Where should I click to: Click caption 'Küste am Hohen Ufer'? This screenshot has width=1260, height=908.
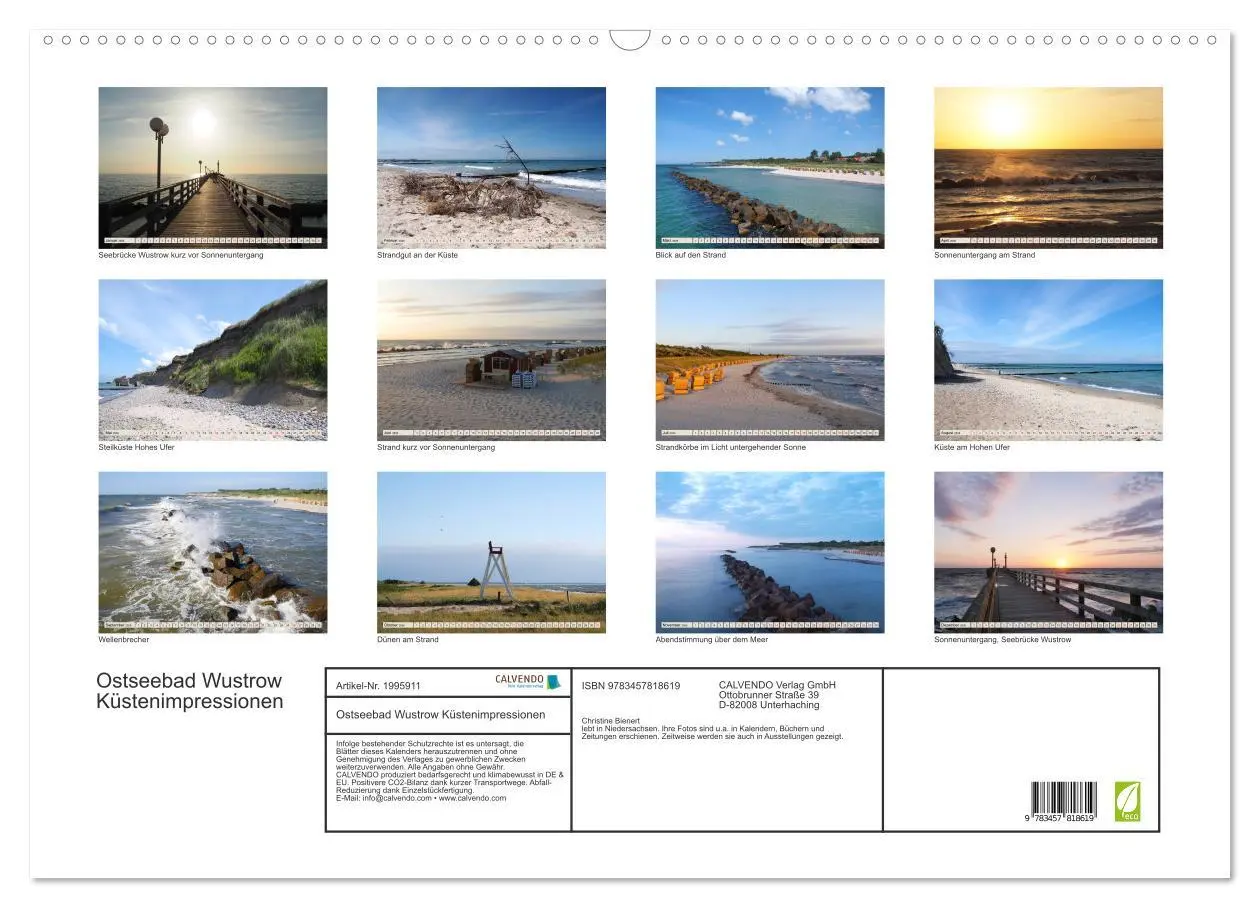point(972,447)
